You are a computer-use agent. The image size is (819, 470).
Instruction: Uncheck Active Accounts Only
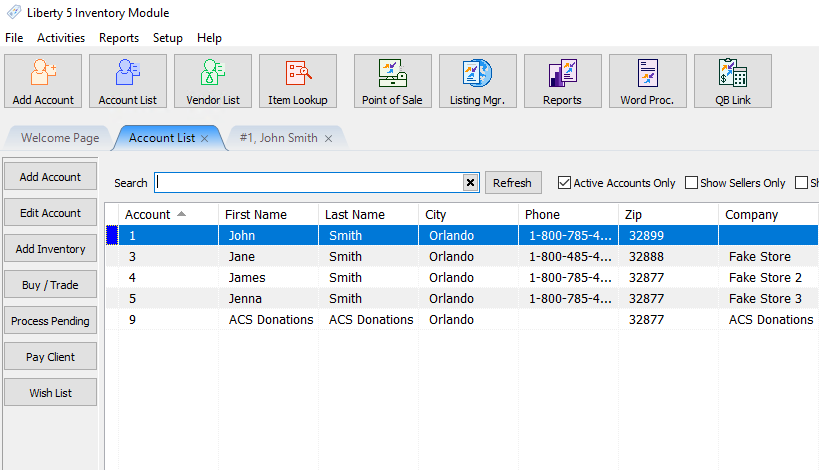[564, 183]
